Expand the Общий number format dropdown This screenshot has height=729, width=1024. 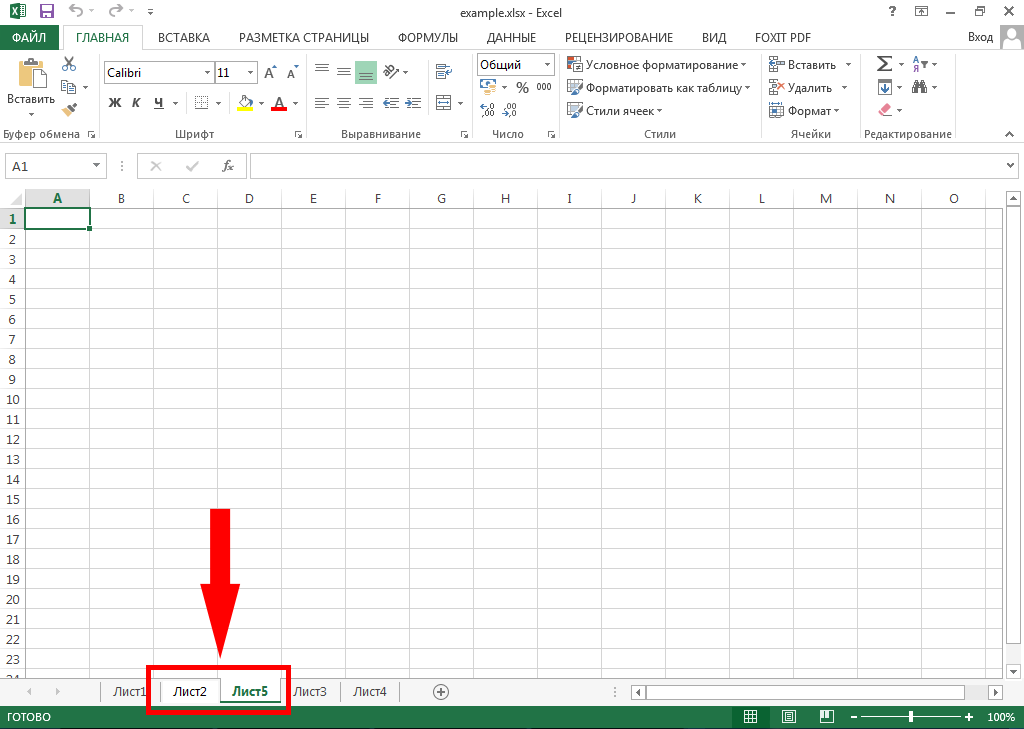(547, 65)
